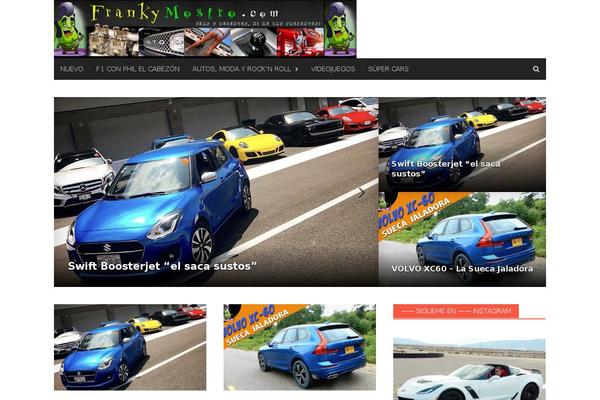600x400 pixels.
Task: Click the right green monster mascot in banner
Action: (x=340, y=29)
